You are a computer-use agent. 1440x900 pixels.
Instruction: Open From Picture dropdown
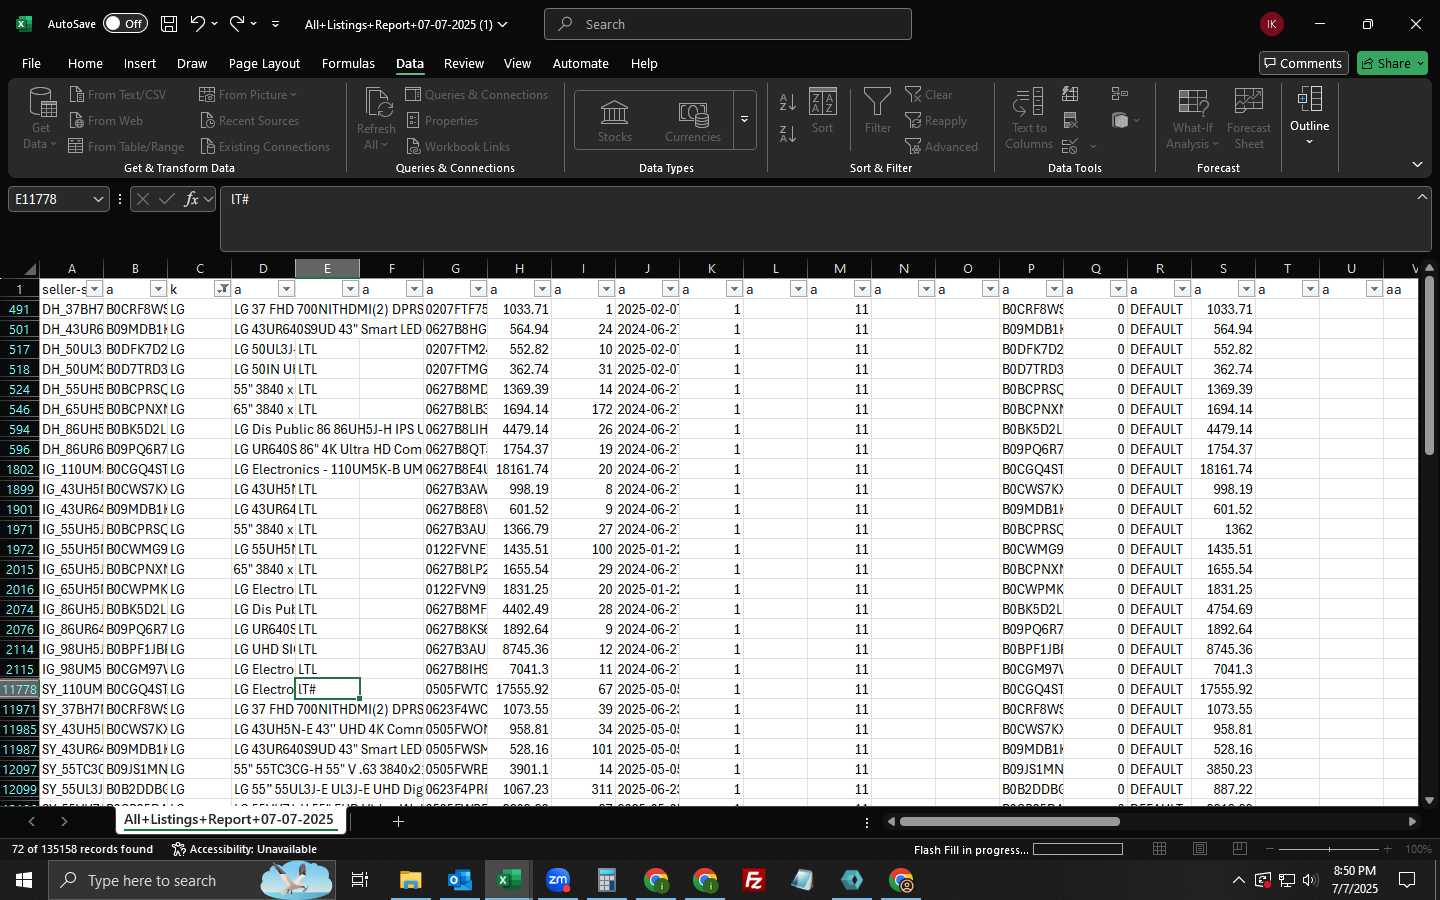(x=248, y=94)
